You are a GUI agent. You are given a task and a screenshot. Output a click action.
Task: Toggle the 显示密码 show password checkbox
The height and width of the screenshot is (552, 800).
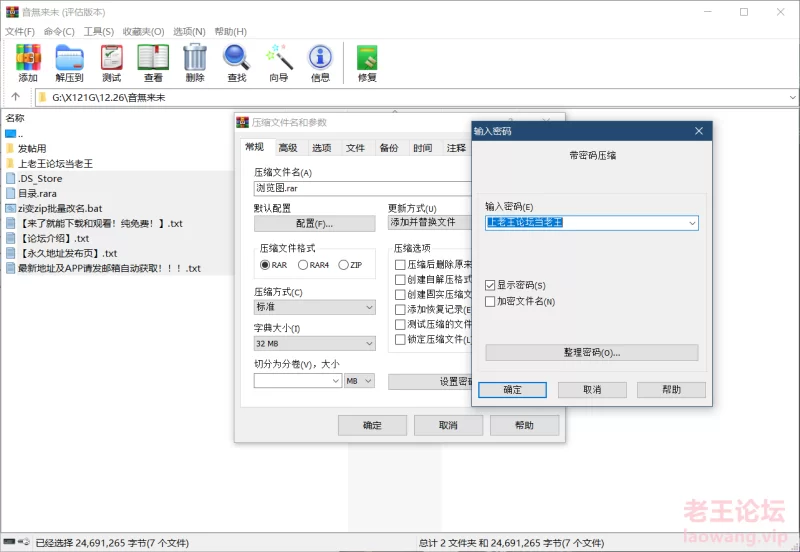pos(490,285)
